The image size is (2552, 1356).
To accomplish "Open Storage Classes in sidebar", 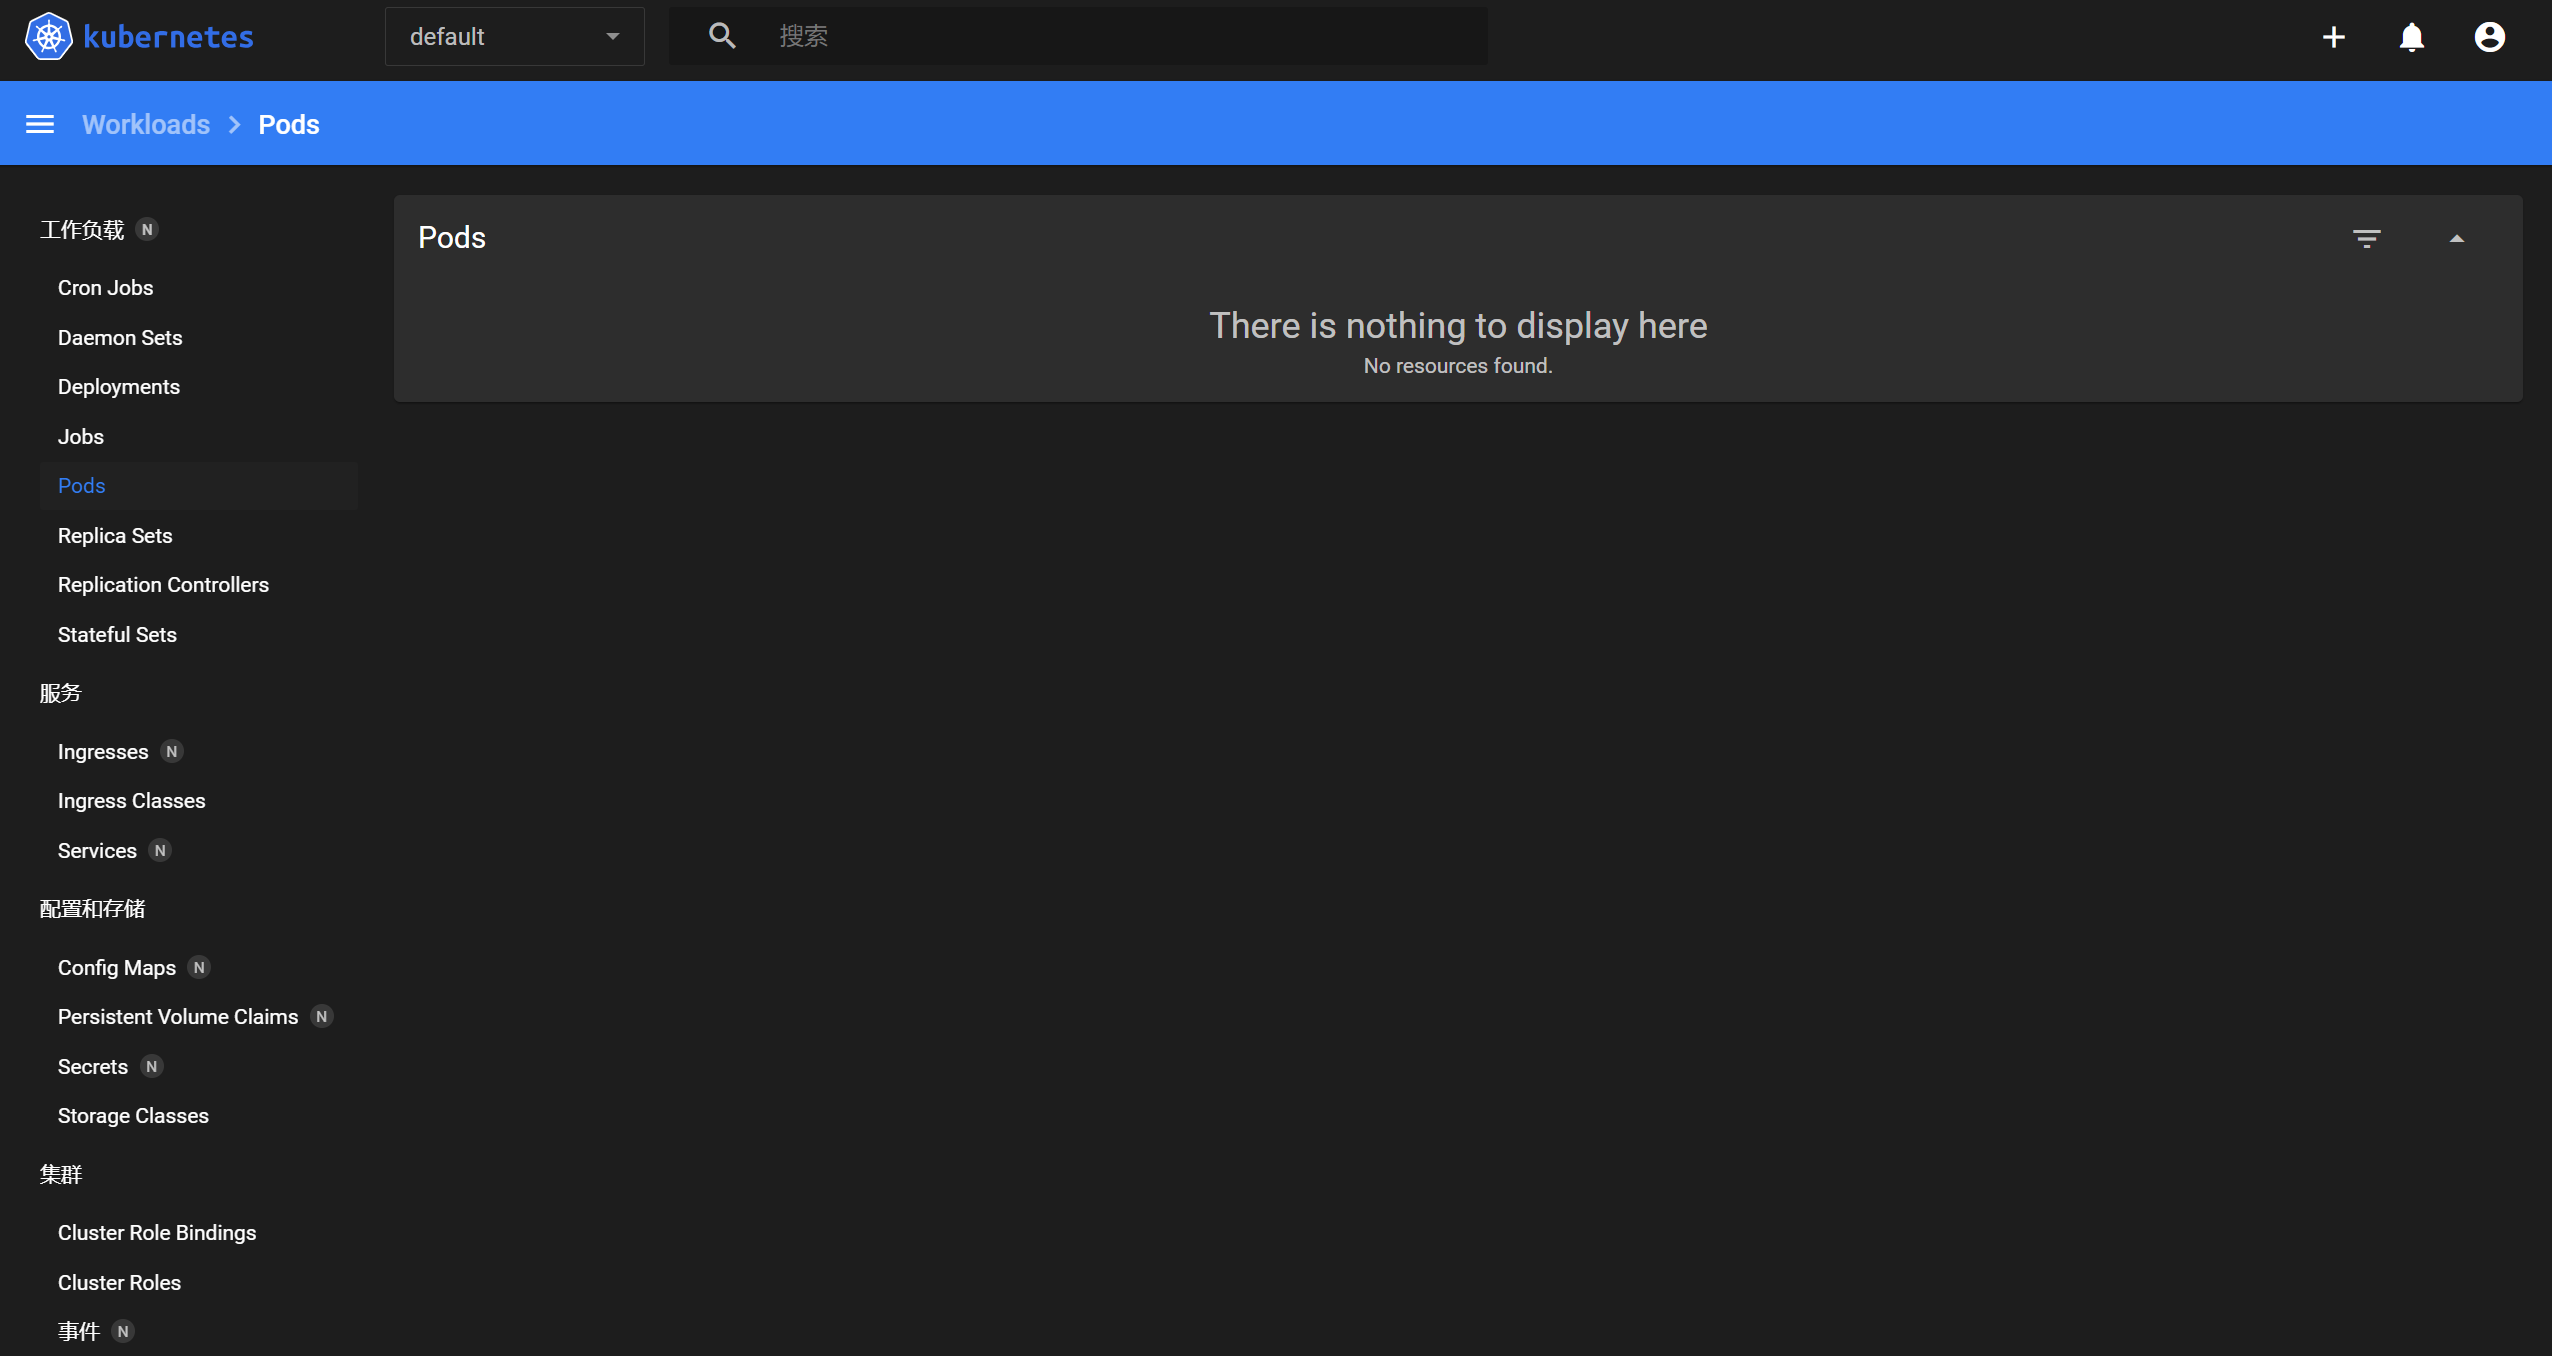I will point(133,1116).
